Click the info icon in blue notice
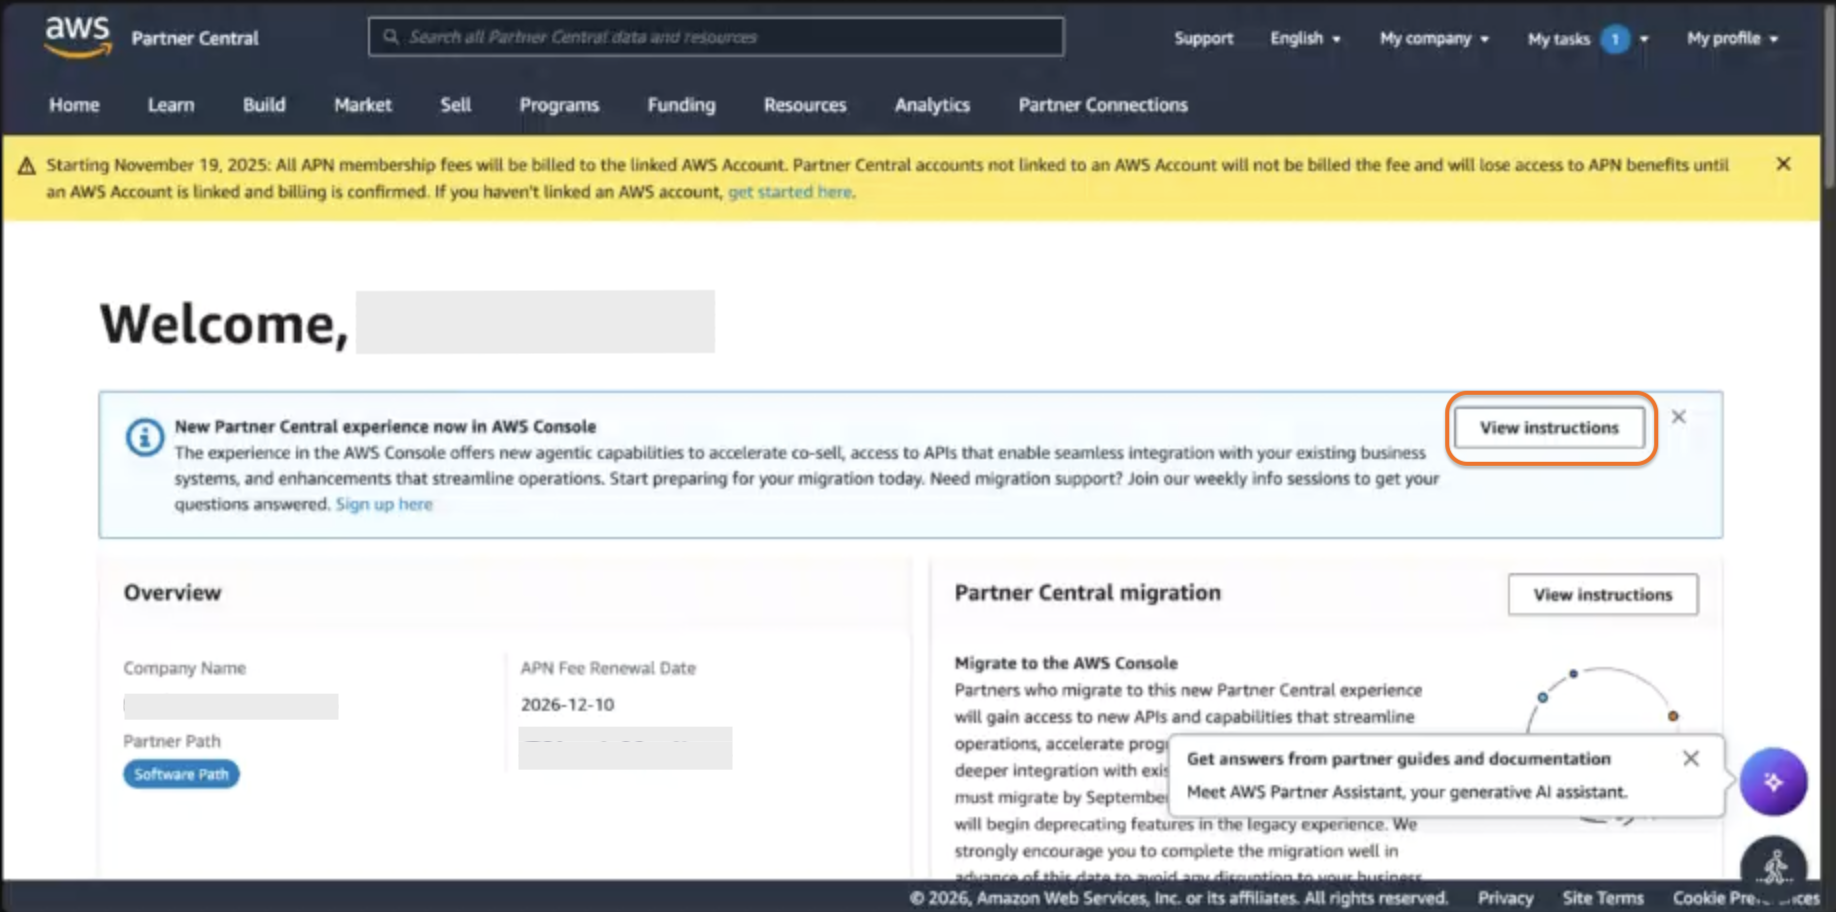The image size is (1836, 912). click(145, 437)
